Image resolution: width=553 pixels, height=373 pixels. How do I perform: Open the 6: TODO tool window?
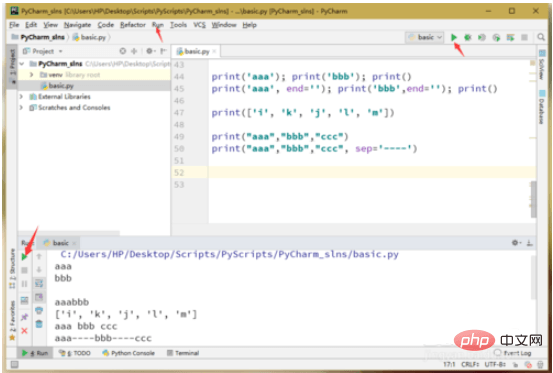74,353
